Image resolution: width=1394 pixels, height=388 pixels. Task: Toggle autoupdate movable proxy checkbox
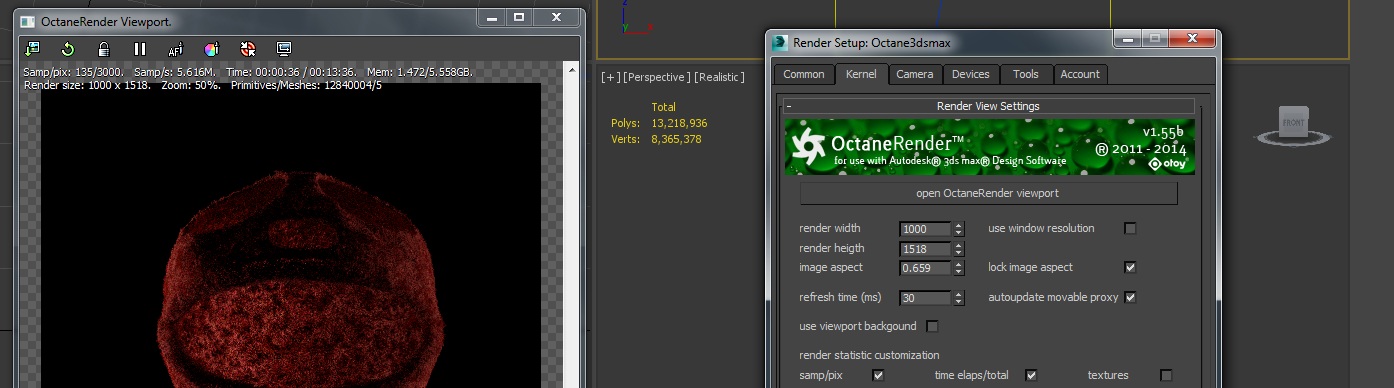coord(1130,297)
